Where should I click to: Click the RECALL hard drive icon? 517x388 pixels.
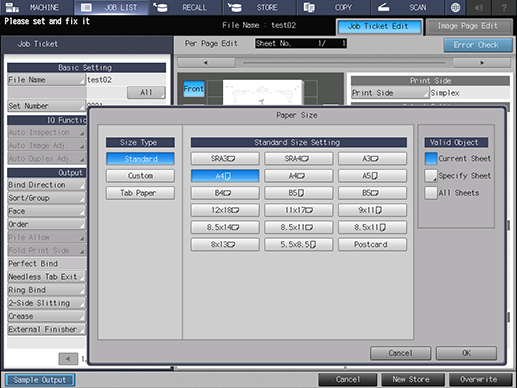point(160,7)
